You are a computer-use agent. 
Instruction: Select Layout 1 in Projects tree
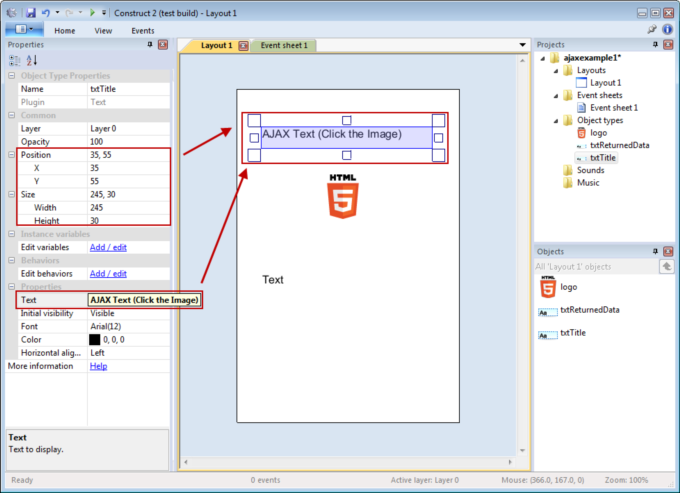point(605,83)
